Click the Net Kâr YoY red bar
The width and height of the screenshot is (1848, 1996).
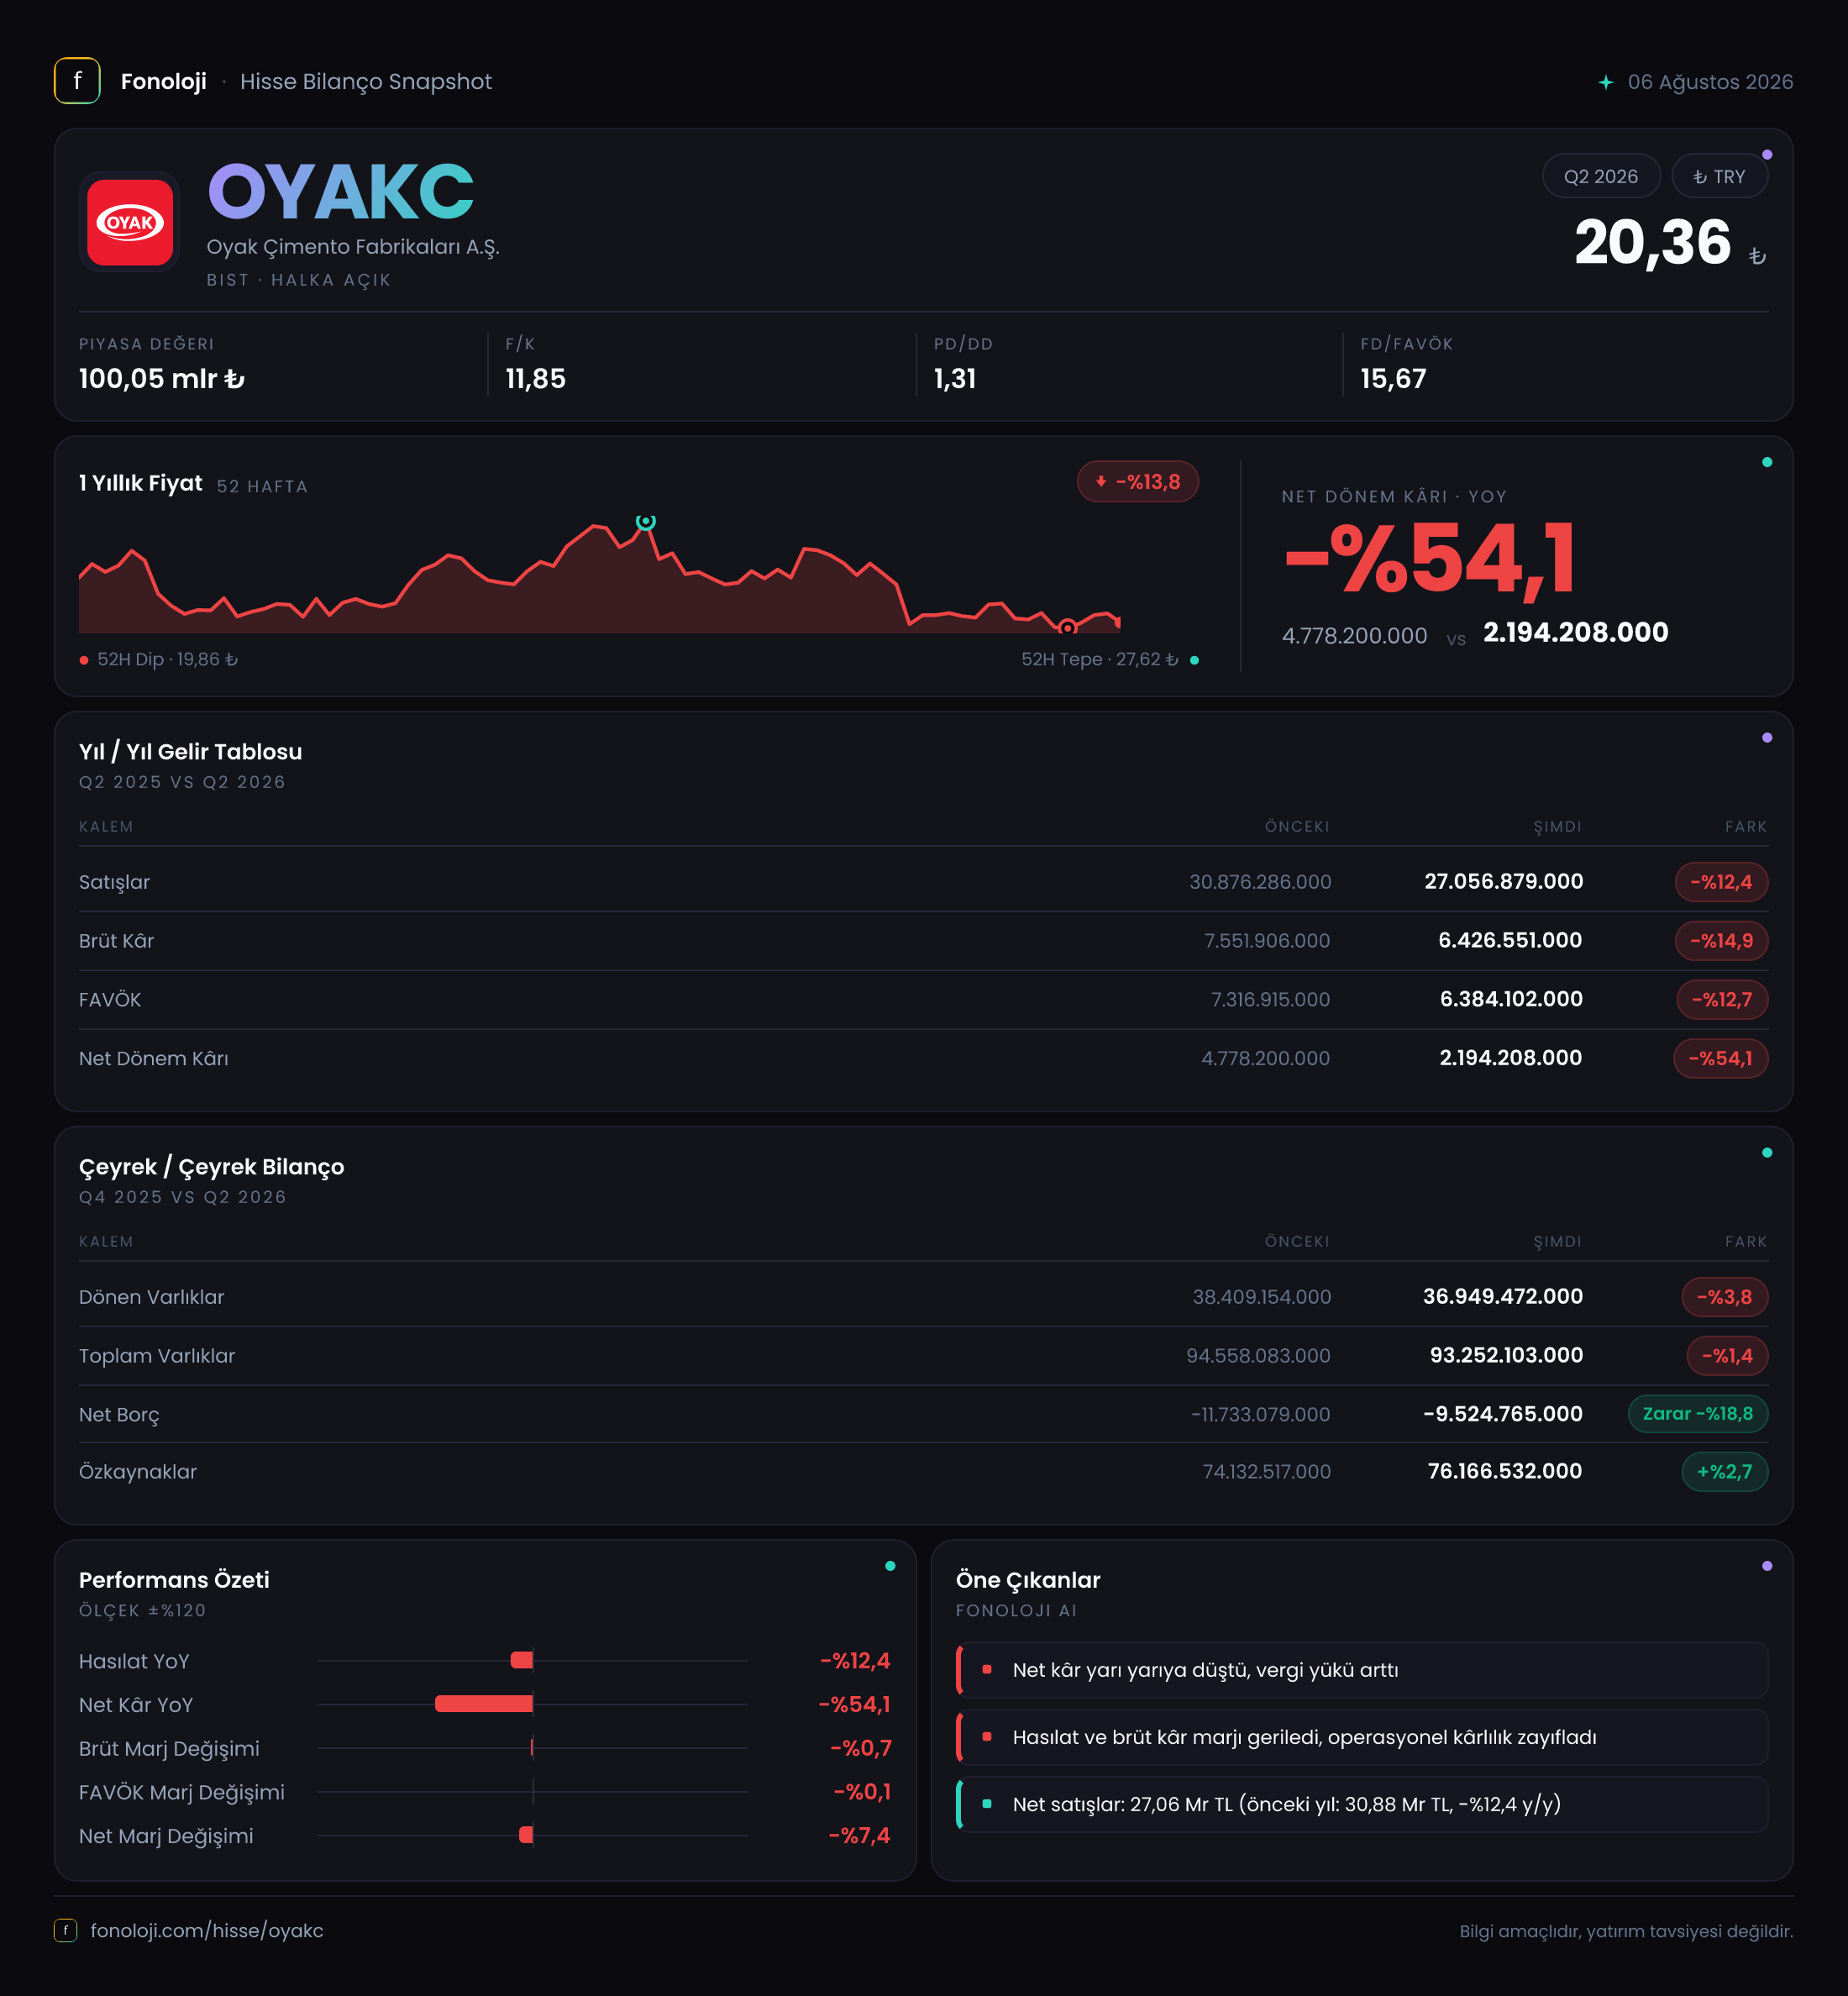(484, 1703)
